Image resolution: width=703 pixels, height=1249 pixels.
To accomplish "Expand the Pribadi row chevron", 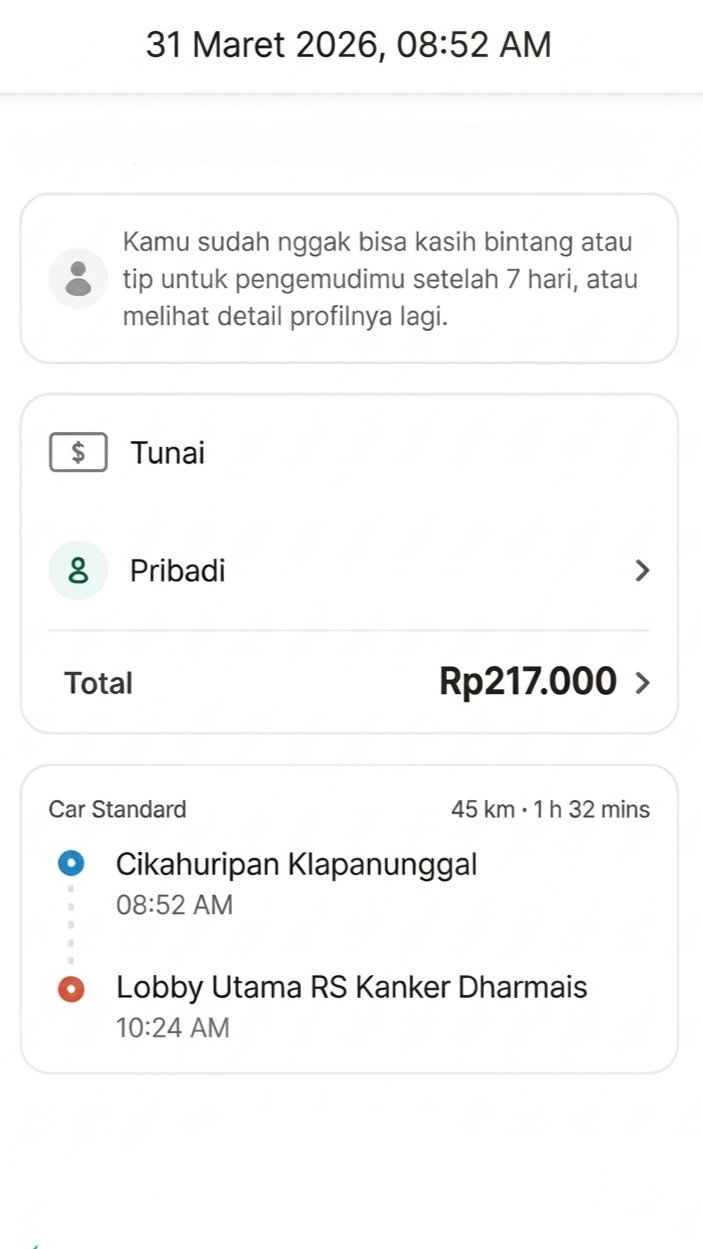I will coord(642,571).
